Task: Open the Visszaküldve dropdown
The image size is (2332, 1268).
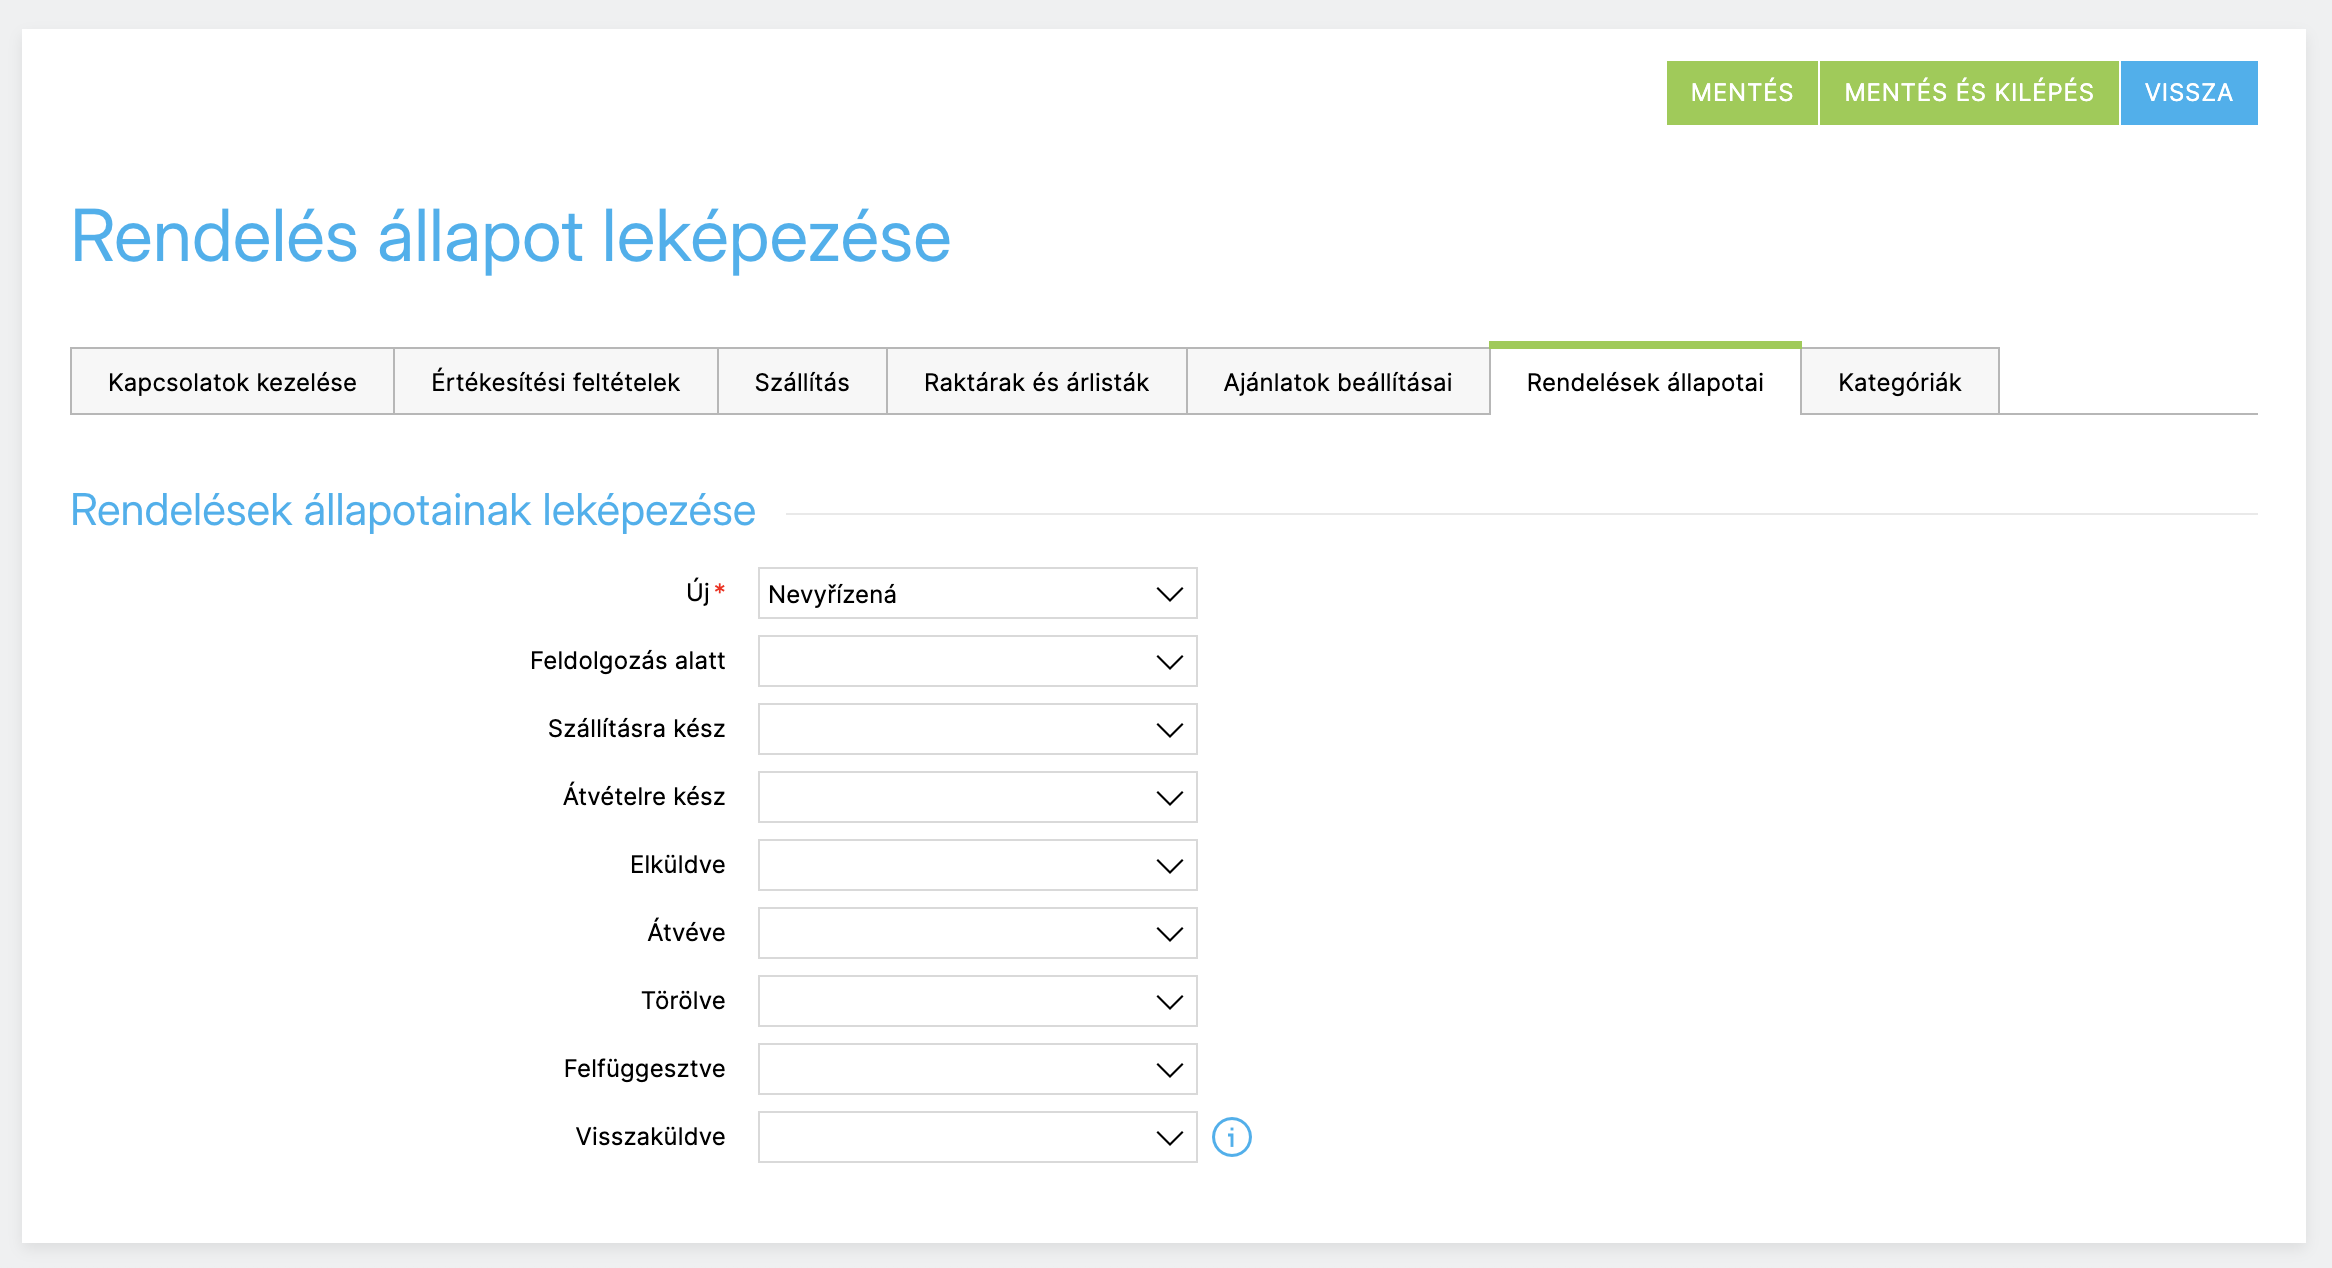Action: (x=977, y=1138)
